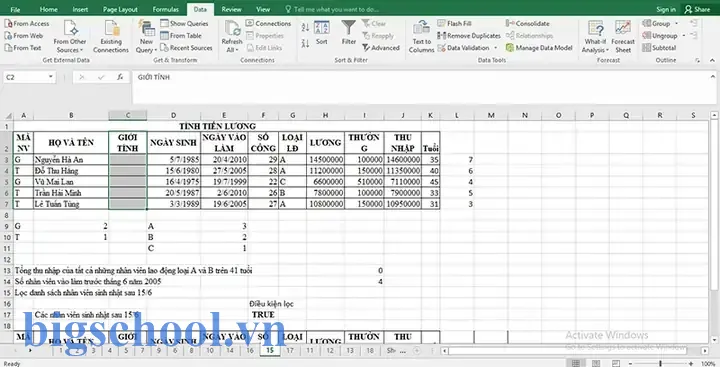
Task: Switch to Page Break Preview
Action: [615, 363]
